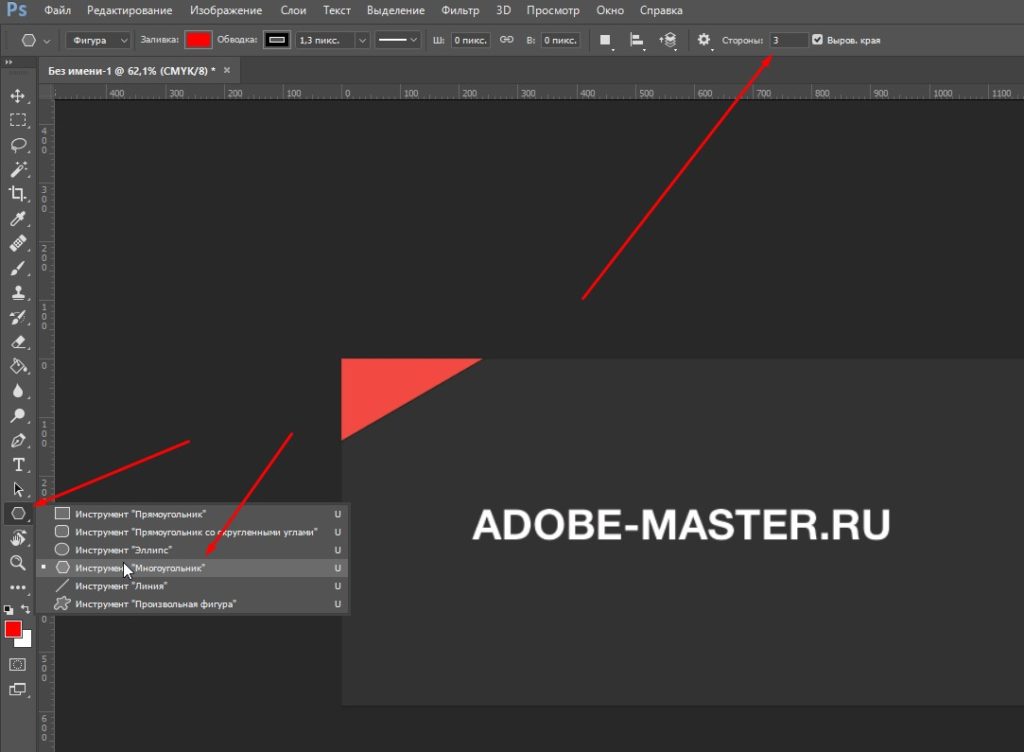This screenshot has height=752, width=1024.
Task: Select the Paint Bucket tool
Action: (18, 366)
